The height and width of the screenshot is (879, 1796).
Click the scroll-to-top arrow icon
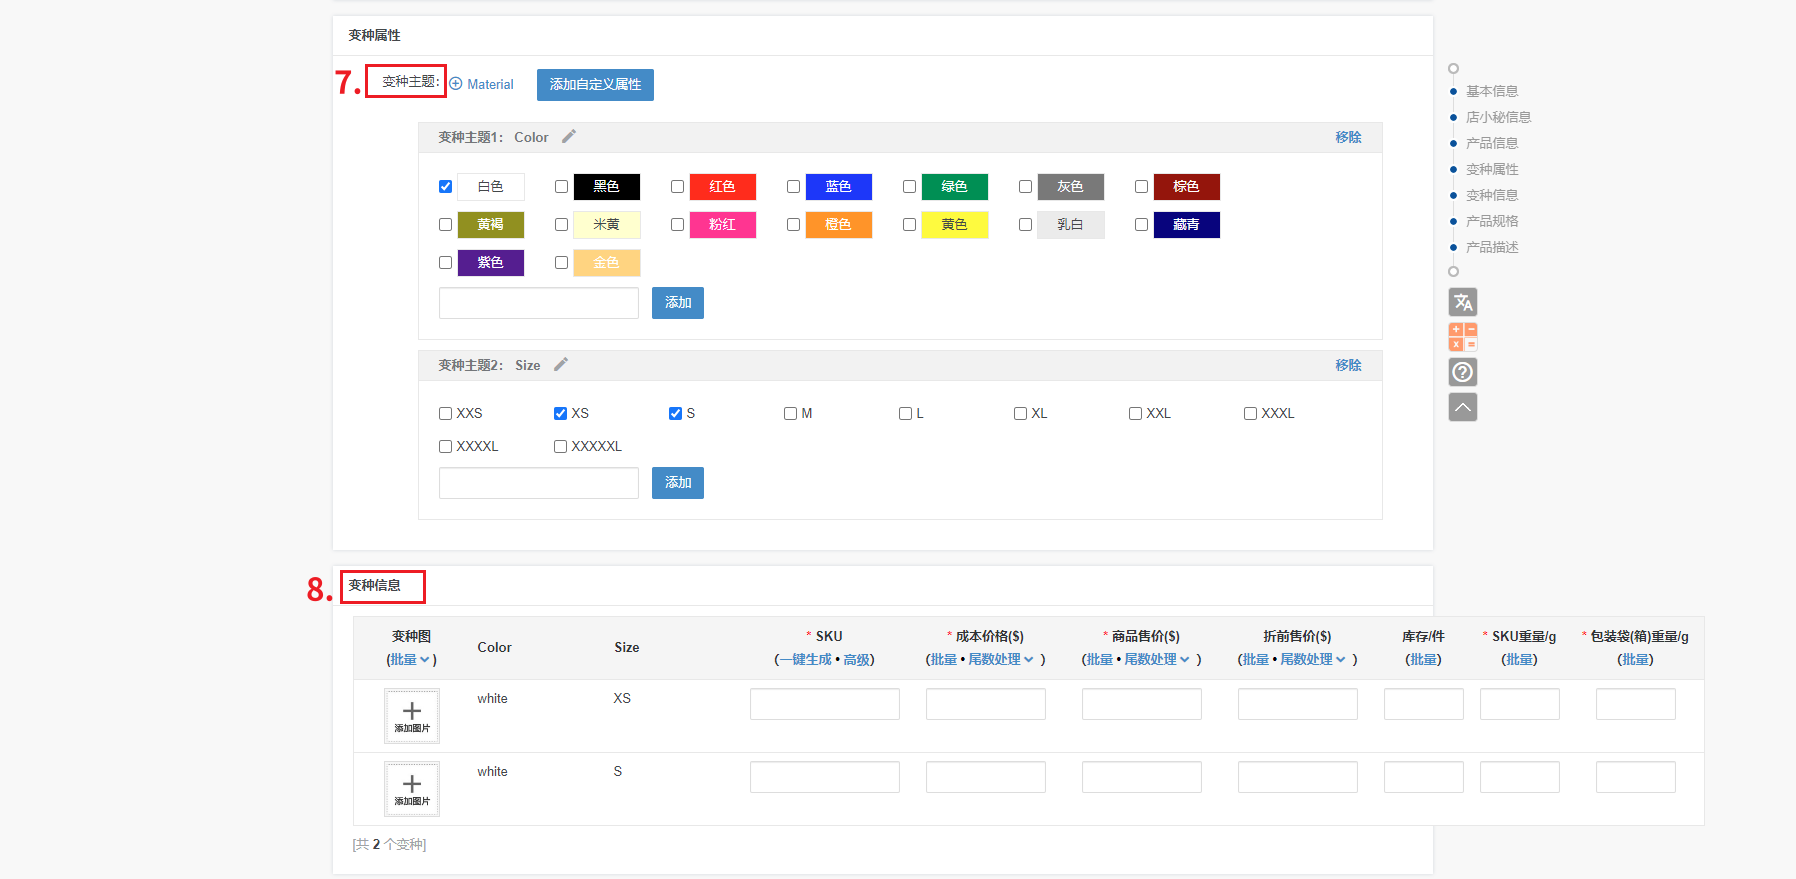point(1462,407)
